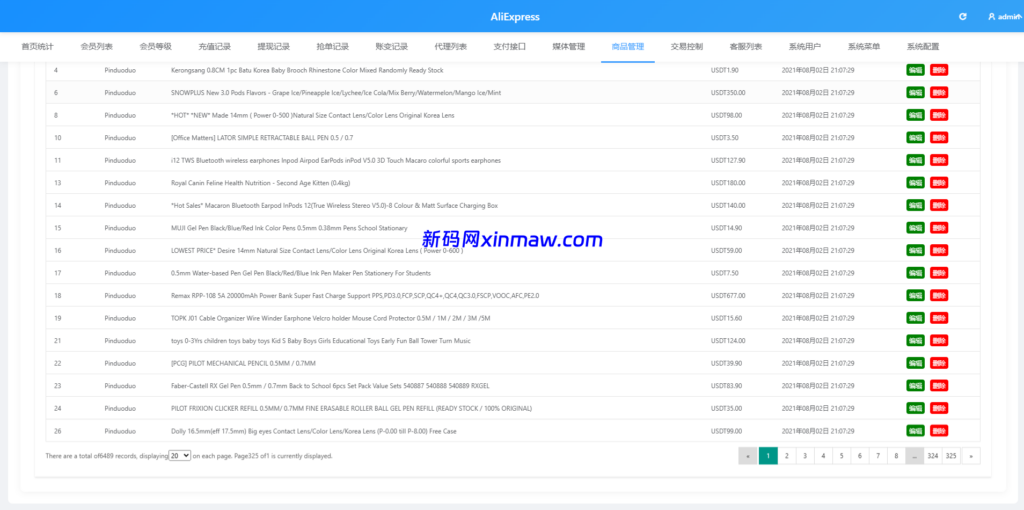
Task: Go to next page with » button
Action: [971, 456]
